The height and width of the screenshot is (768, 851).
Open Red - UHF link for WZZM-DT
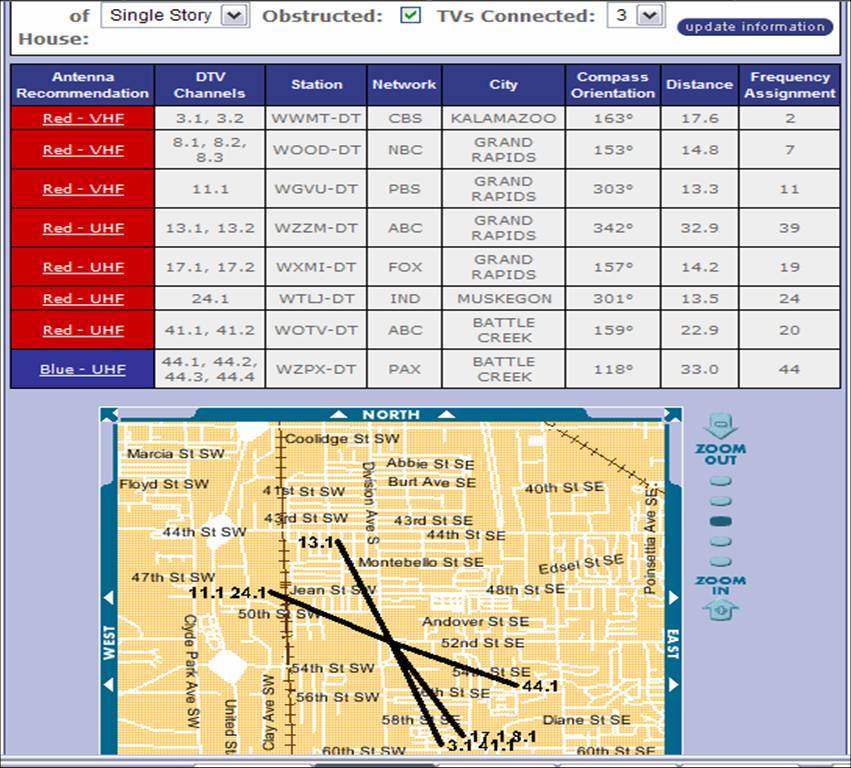click(83, 228)
